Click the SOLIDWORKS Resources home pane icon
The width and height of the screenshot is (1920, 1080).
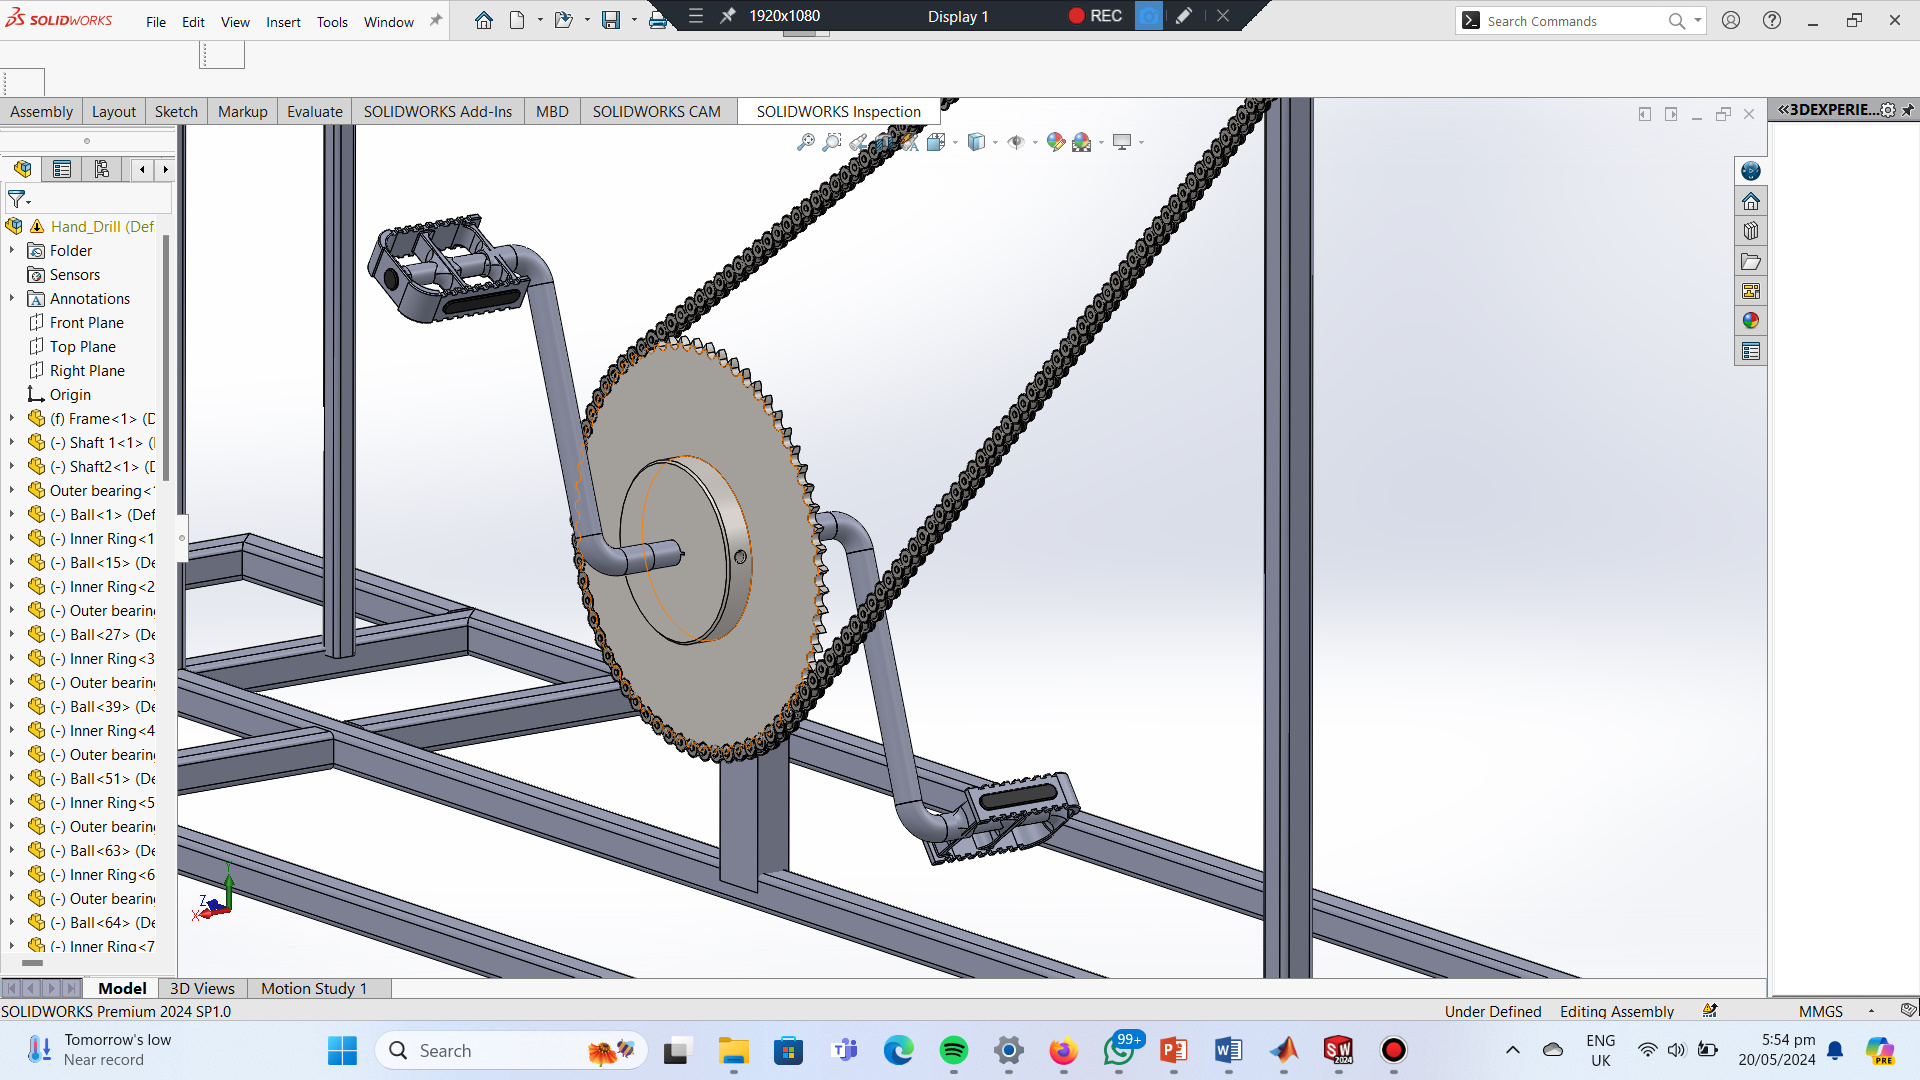1750,201
